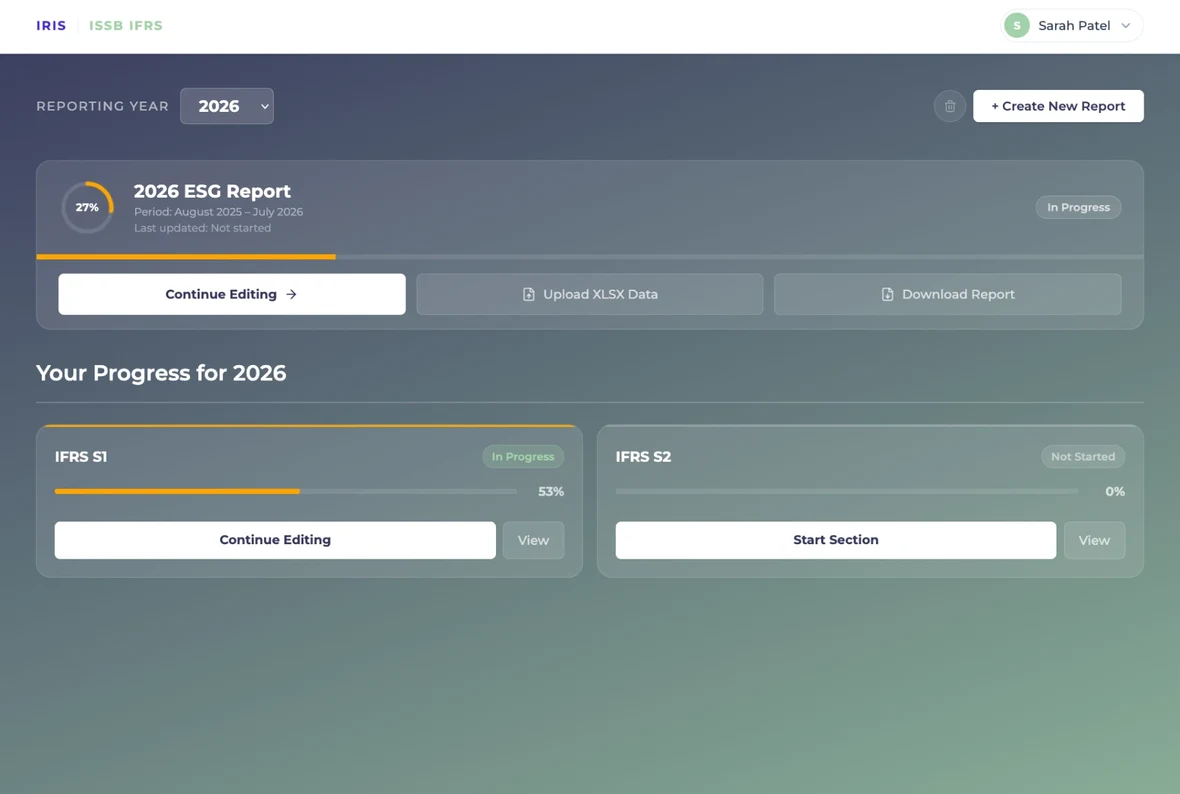Click the IFRS S1 card title

pos(81,457)
